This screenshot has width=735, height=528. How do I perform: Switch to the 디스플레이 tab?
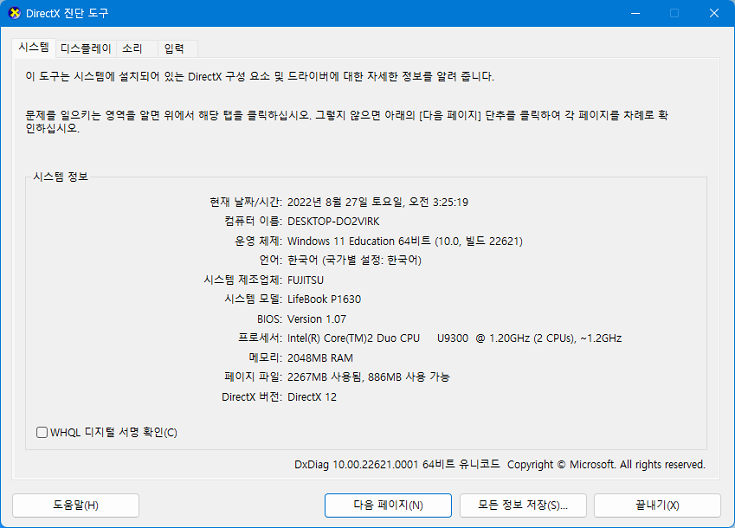(86, 48)
